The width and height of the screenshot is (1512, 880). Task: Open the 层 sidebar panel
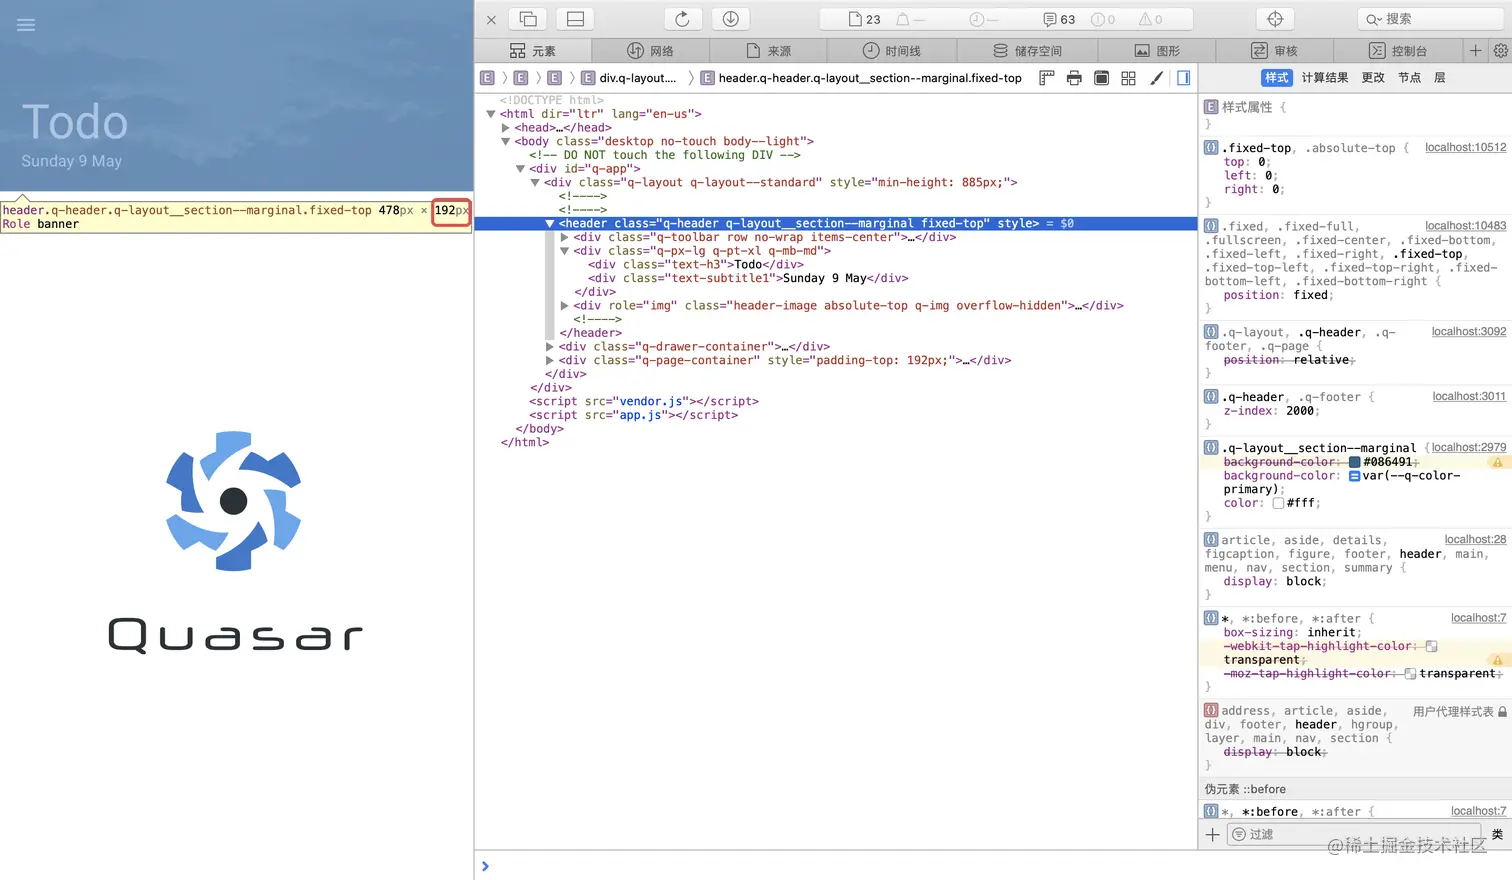[1440, 78]
